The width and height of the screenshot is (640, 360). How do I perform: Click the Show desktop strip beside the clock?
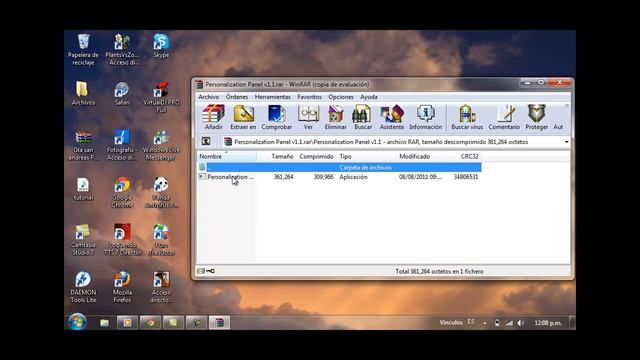click(572, 322)
